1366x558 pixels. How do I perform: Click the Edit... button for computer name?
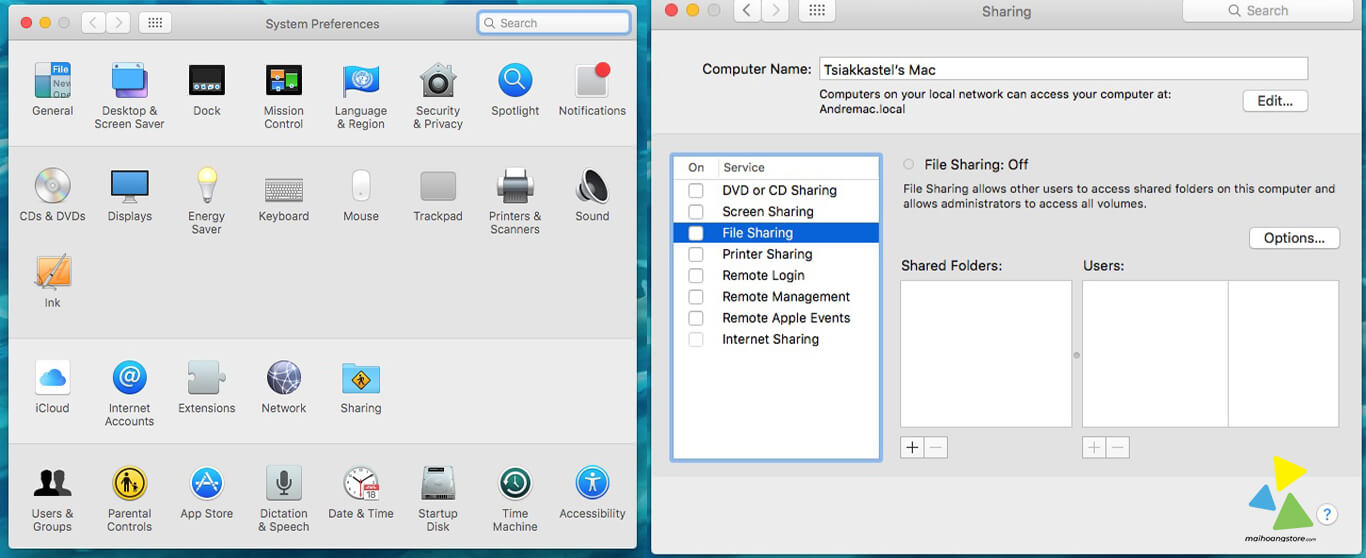(1275, 101)
